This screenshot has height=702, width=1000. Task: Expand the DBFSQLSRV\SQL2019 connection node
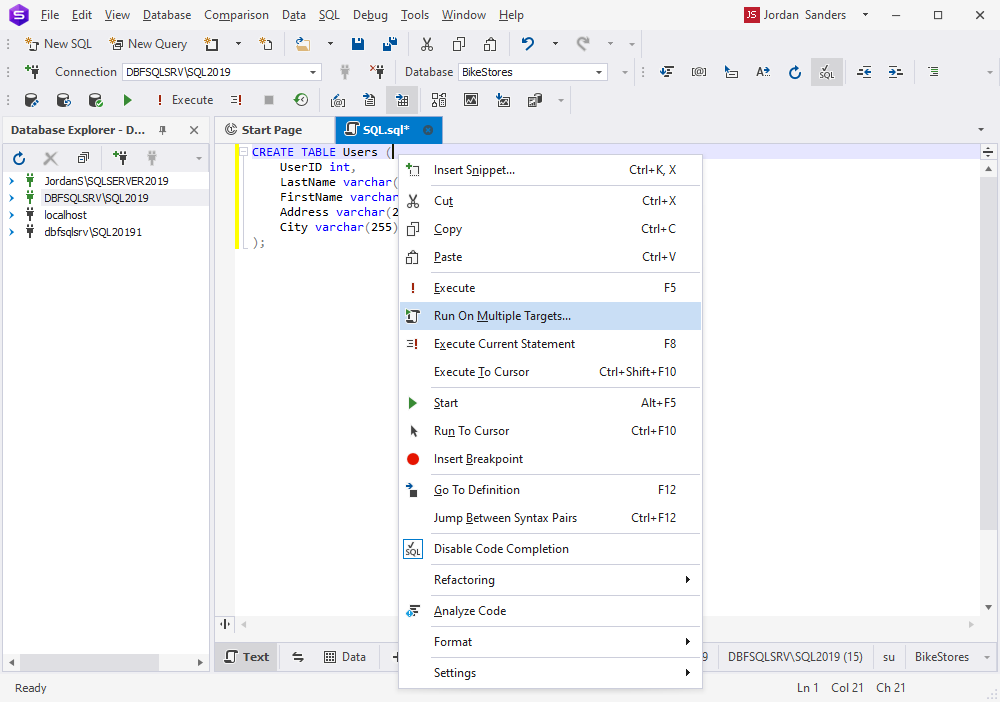click(11, 198)
